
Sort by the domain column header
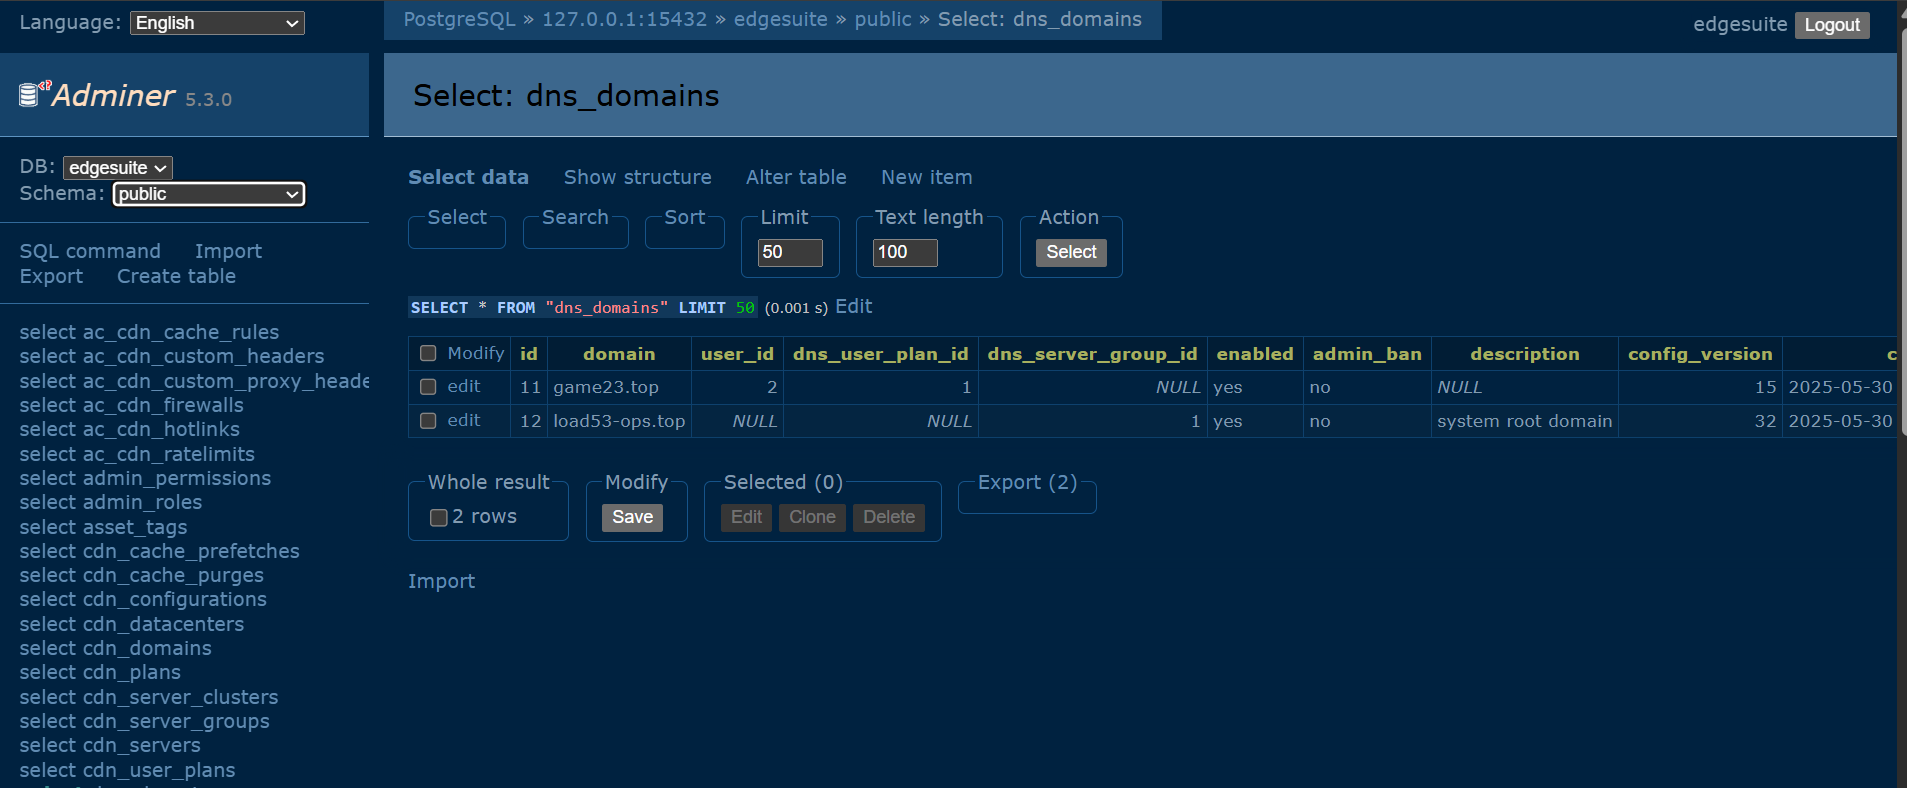point(619,354)
